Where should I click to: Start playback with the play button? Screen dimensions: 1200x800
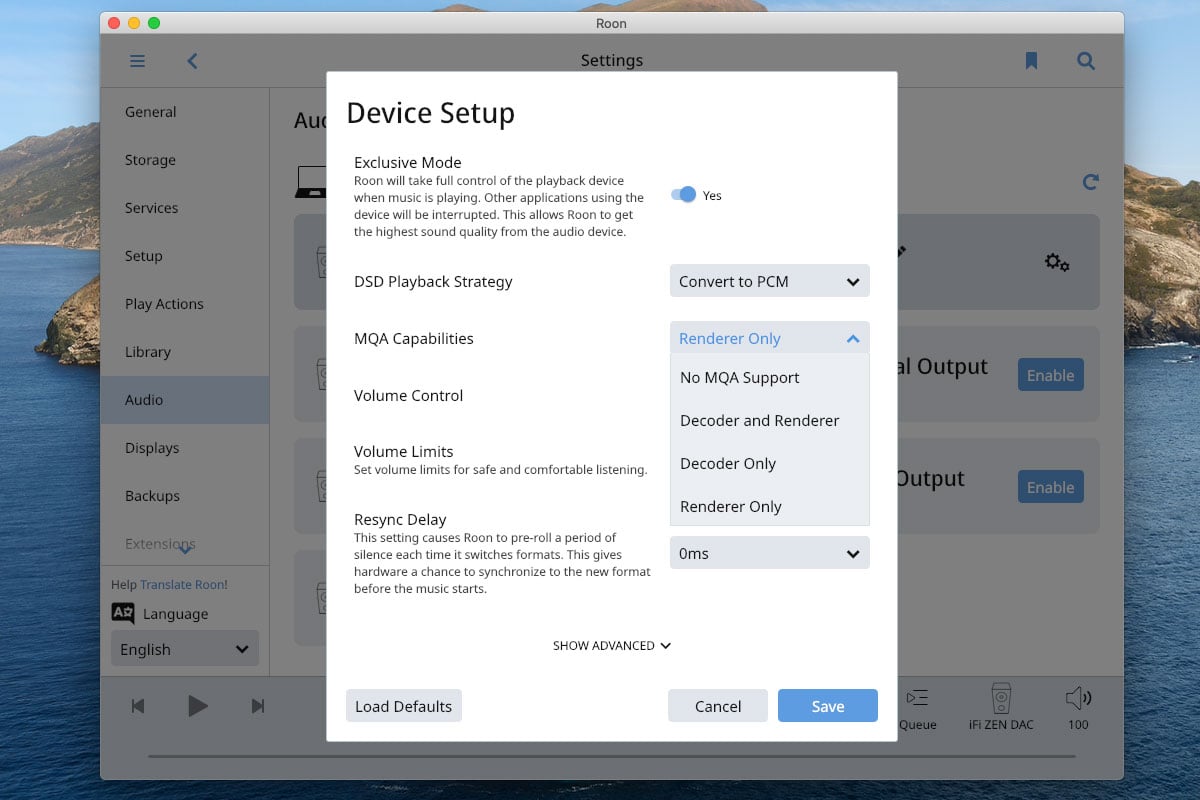click(x=198, y=706)
